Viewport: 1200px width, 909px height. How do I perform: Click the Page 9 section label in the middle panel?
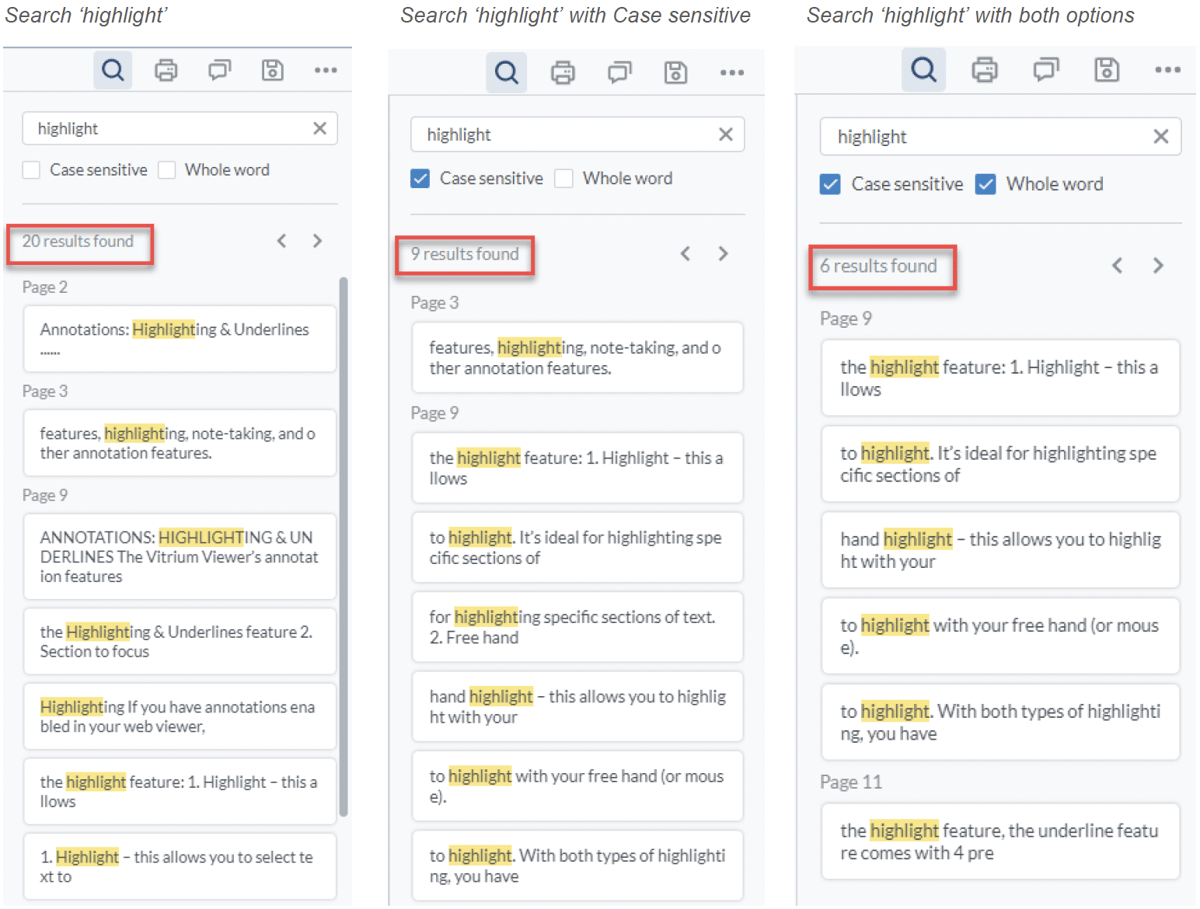(435, 413)
